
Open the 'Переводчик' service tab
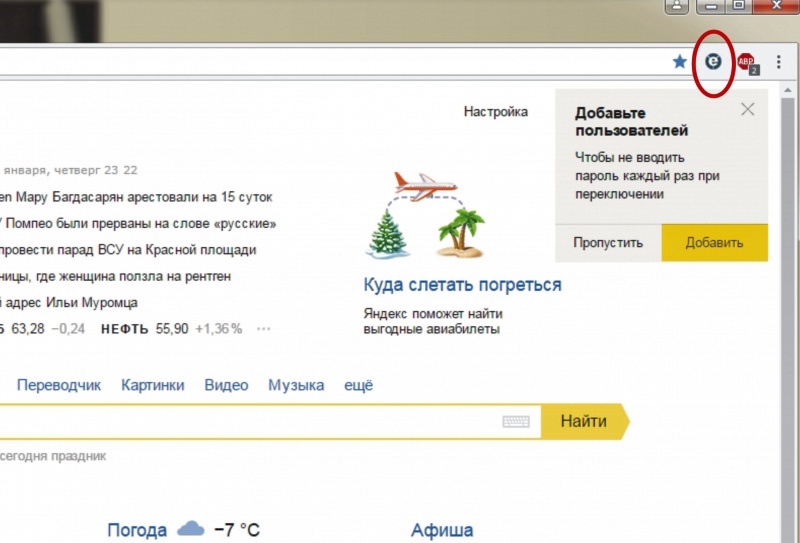point(59,385)
